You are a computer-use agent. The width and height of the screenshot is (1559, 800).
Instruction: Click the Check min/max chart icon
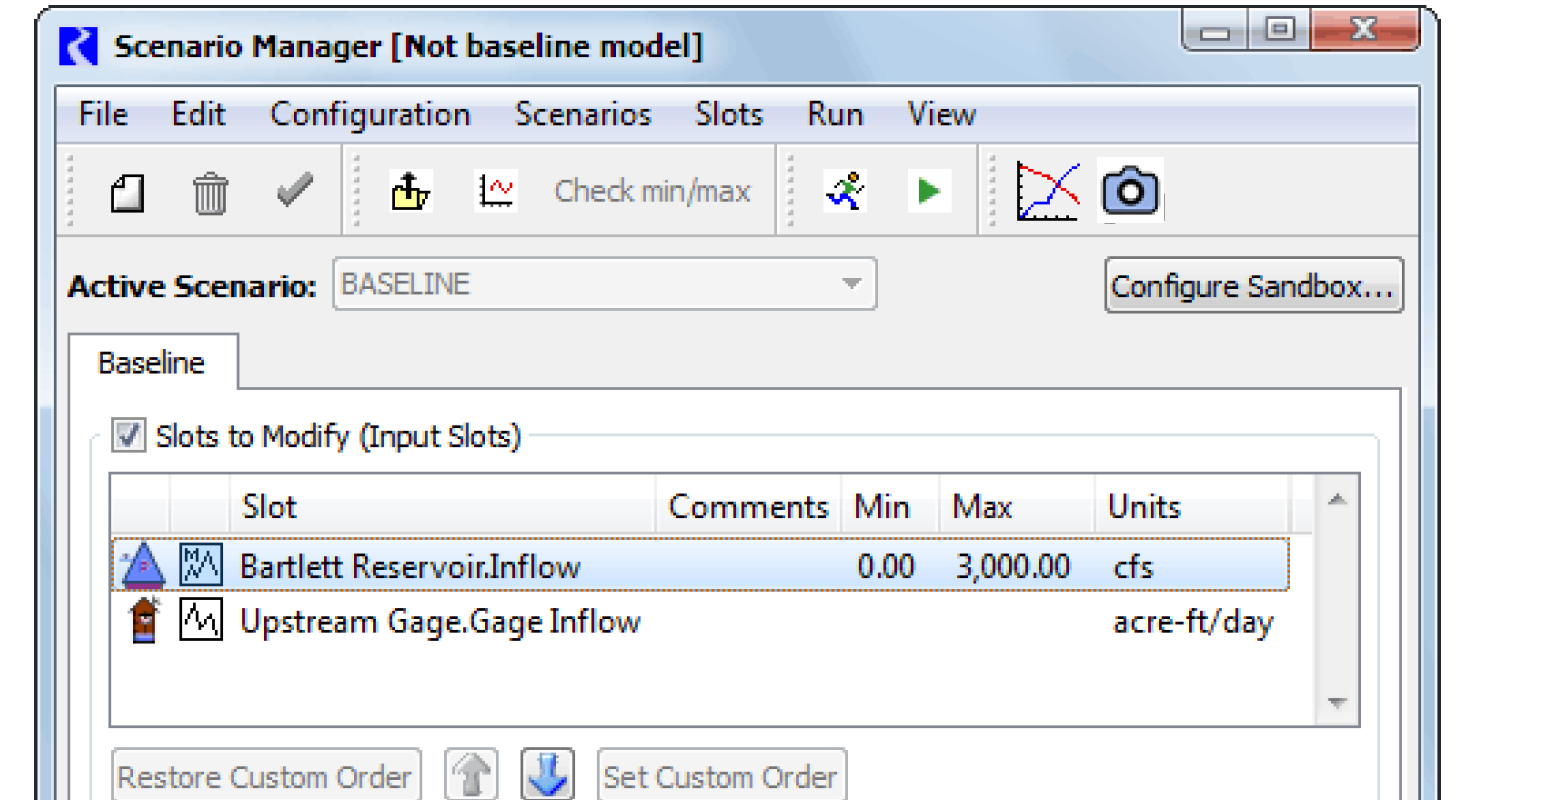pyautogui.click(x=496, y=191)
